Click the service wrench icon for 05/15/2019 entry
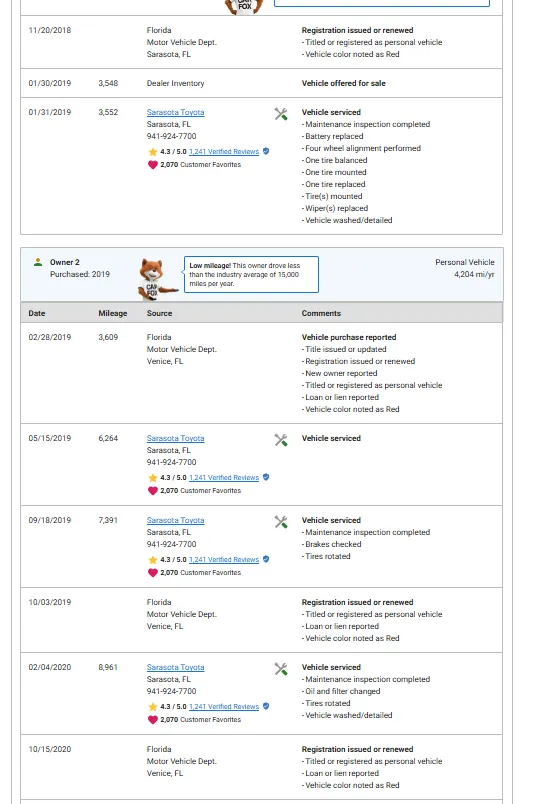Screen dimensions: 536x804 [x=281, y=440]
